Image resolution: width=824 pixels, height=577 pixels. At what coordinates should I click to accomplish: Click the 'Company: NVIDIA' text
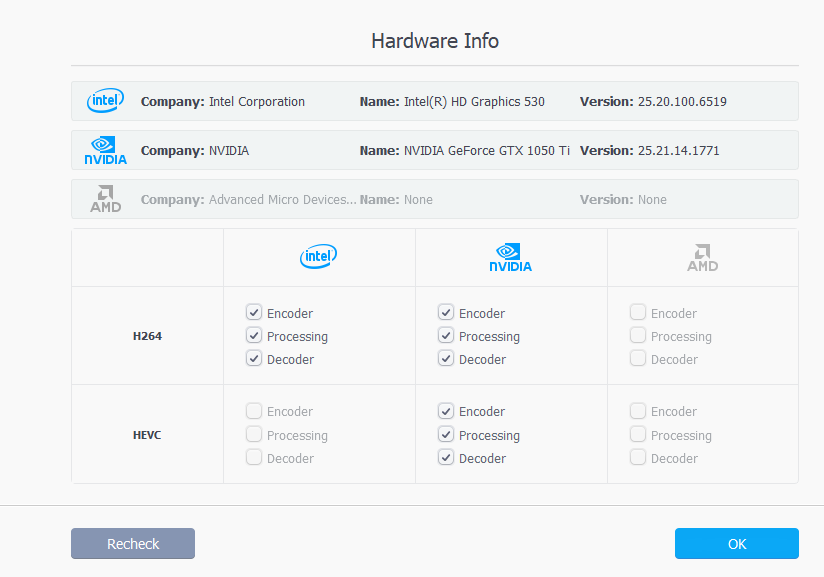195,150
